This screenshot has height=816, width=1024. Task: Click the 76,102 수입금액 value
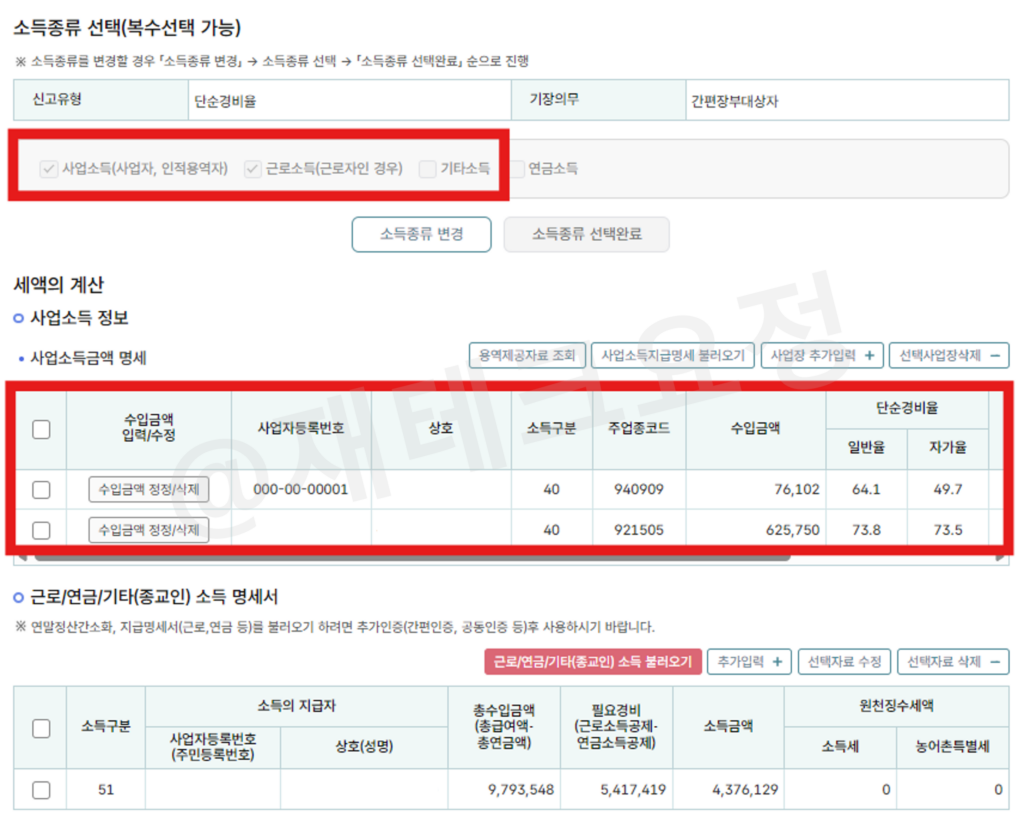tap(797, 490)
